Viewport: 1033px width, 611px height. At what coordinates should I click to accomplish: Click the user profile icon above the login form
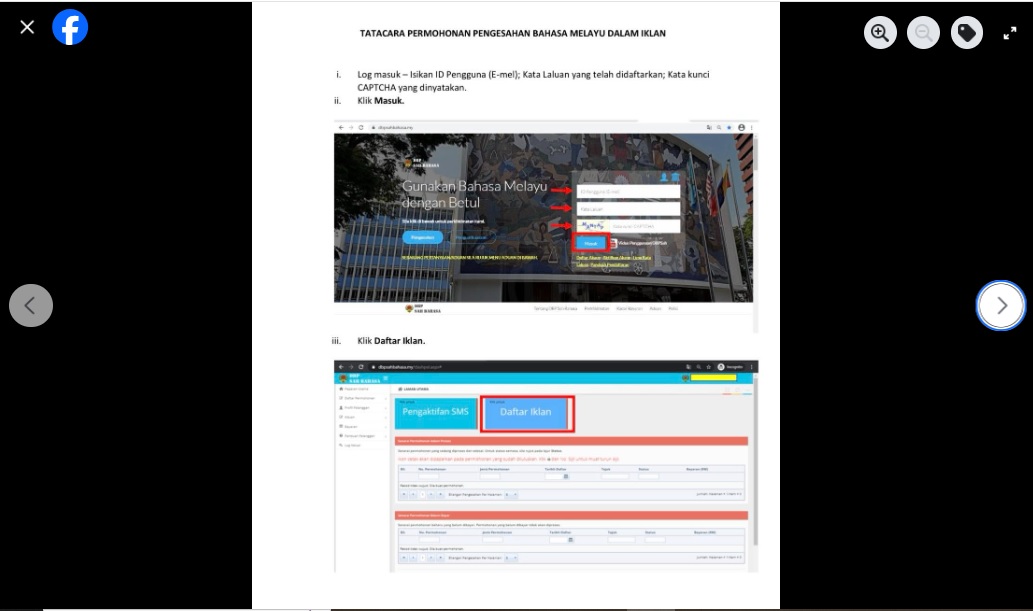pos(662,177)
